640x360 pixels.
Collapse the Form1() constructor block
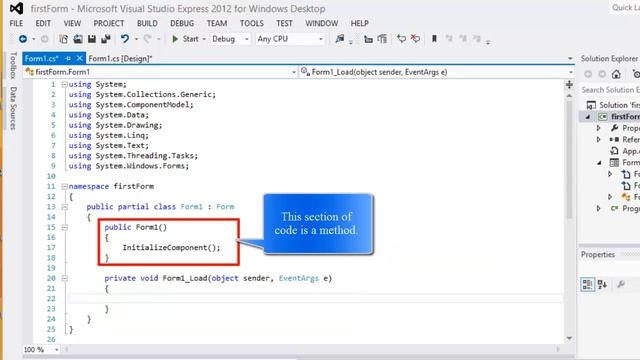64,227
